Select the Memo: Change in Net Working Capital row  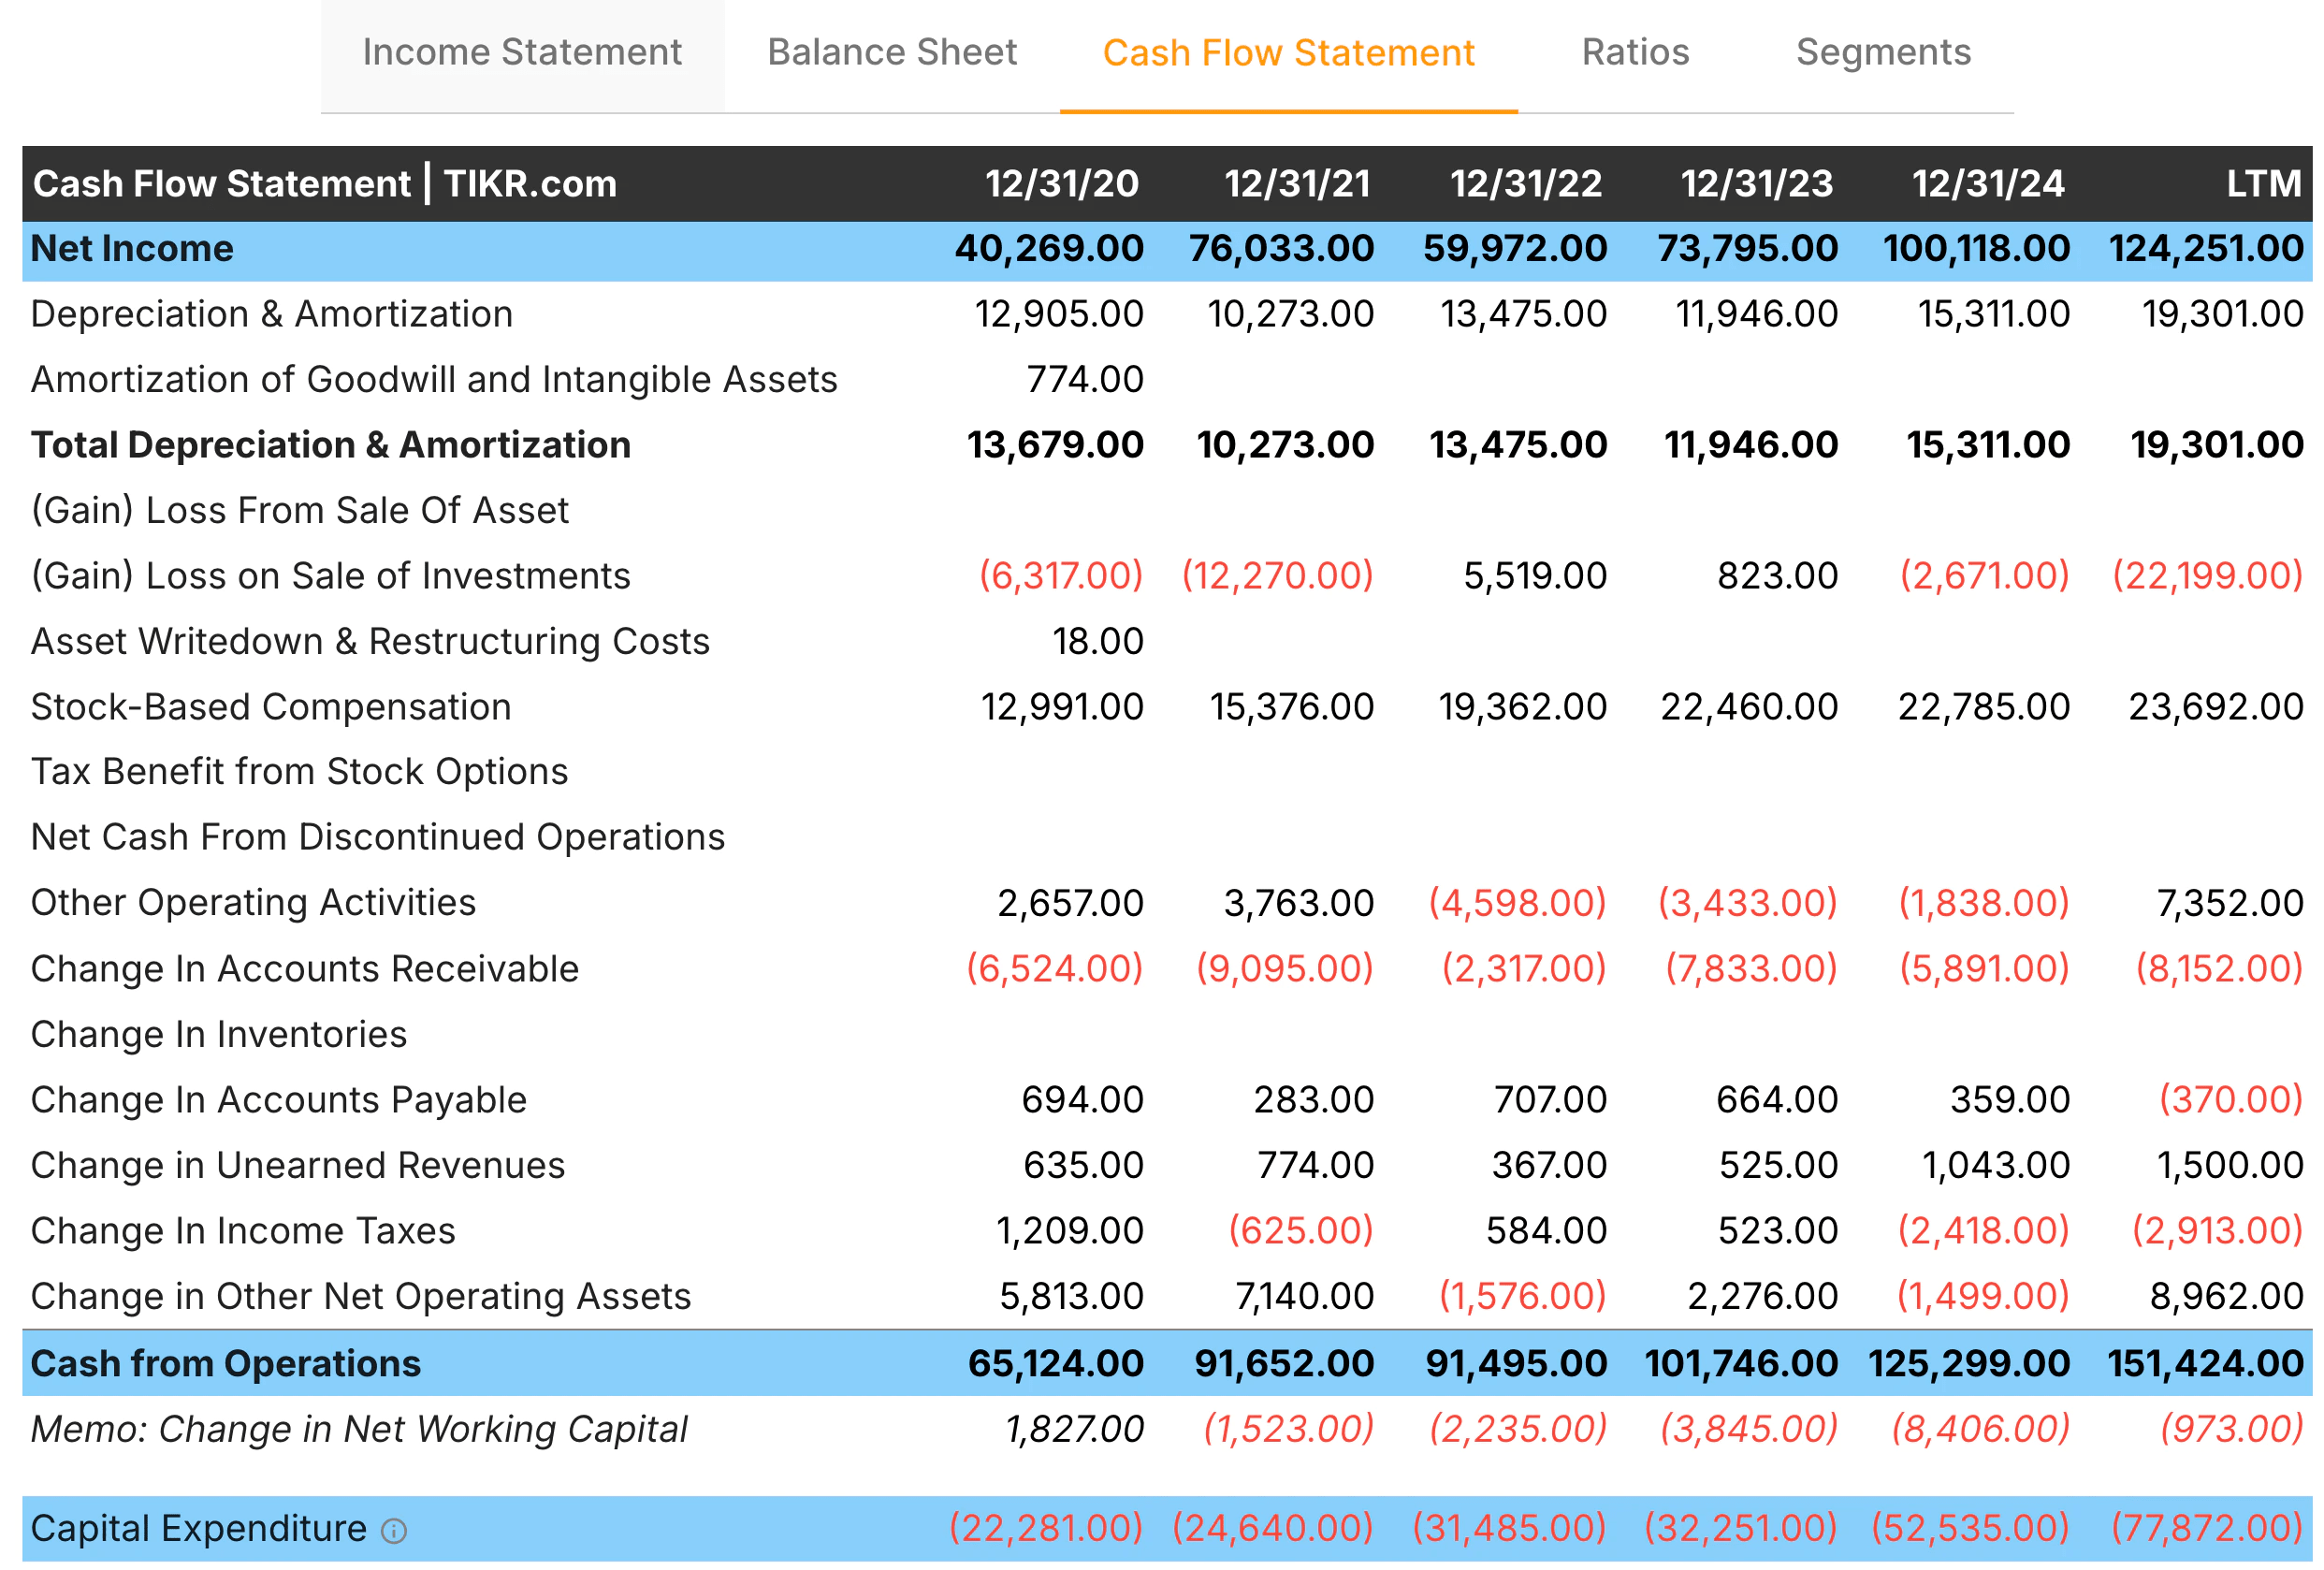pyautogui.click(x=358, y=1428)
